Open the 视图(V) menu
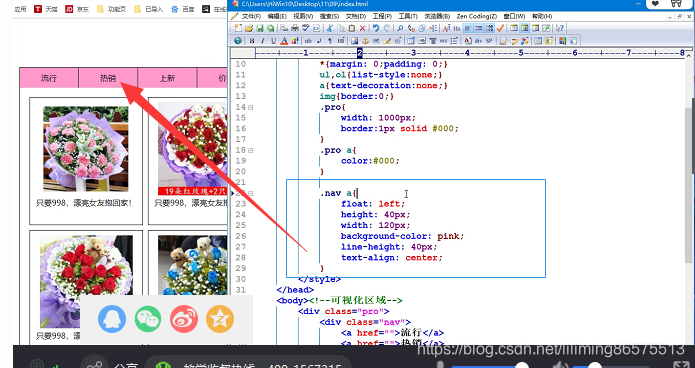Viewport: 695px width, 368px height. tap(303, 16)
